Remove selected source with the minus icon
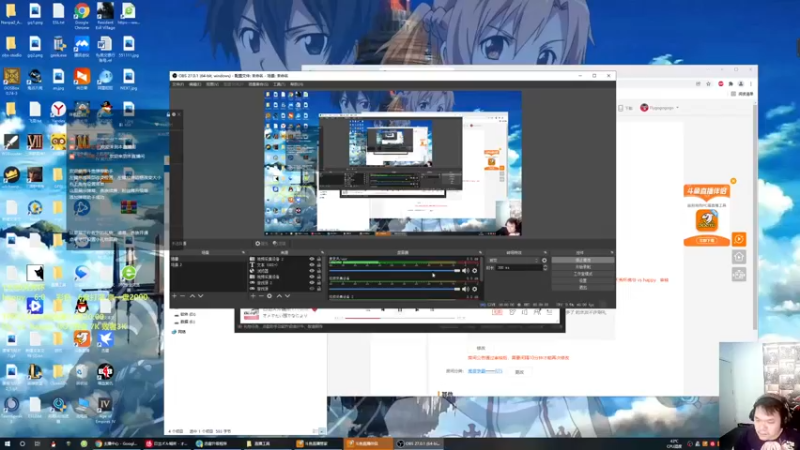 [261, 296]
